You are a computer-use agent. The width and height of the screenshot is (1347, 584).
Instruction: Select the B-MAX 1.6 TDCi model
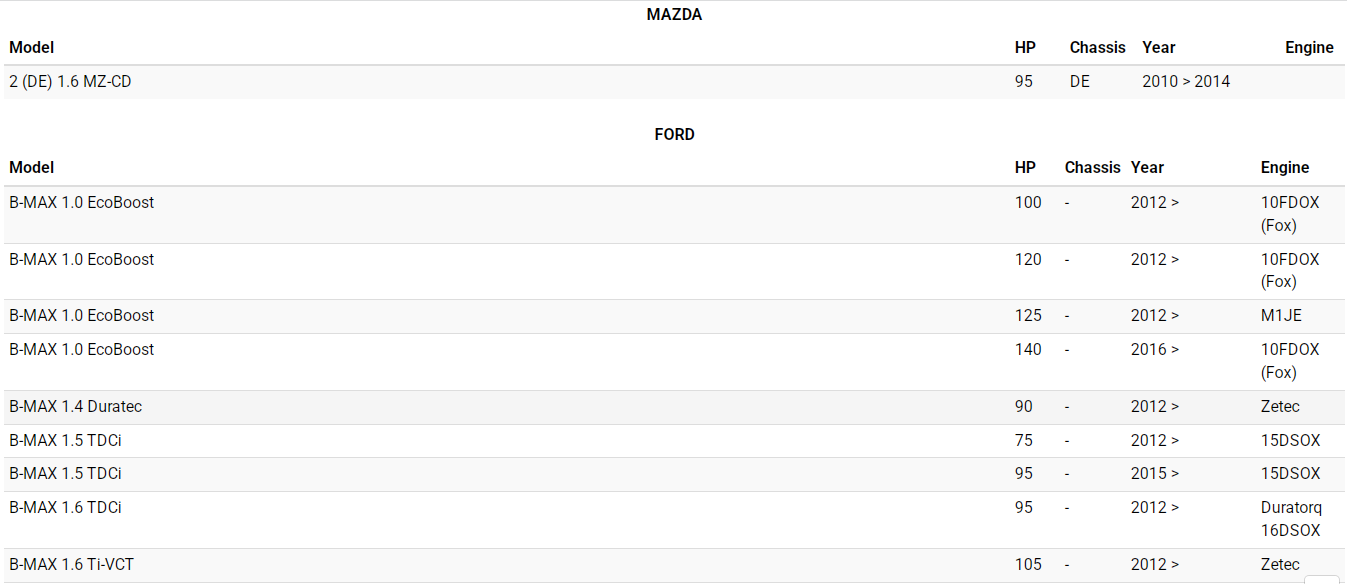click(65, 508)
